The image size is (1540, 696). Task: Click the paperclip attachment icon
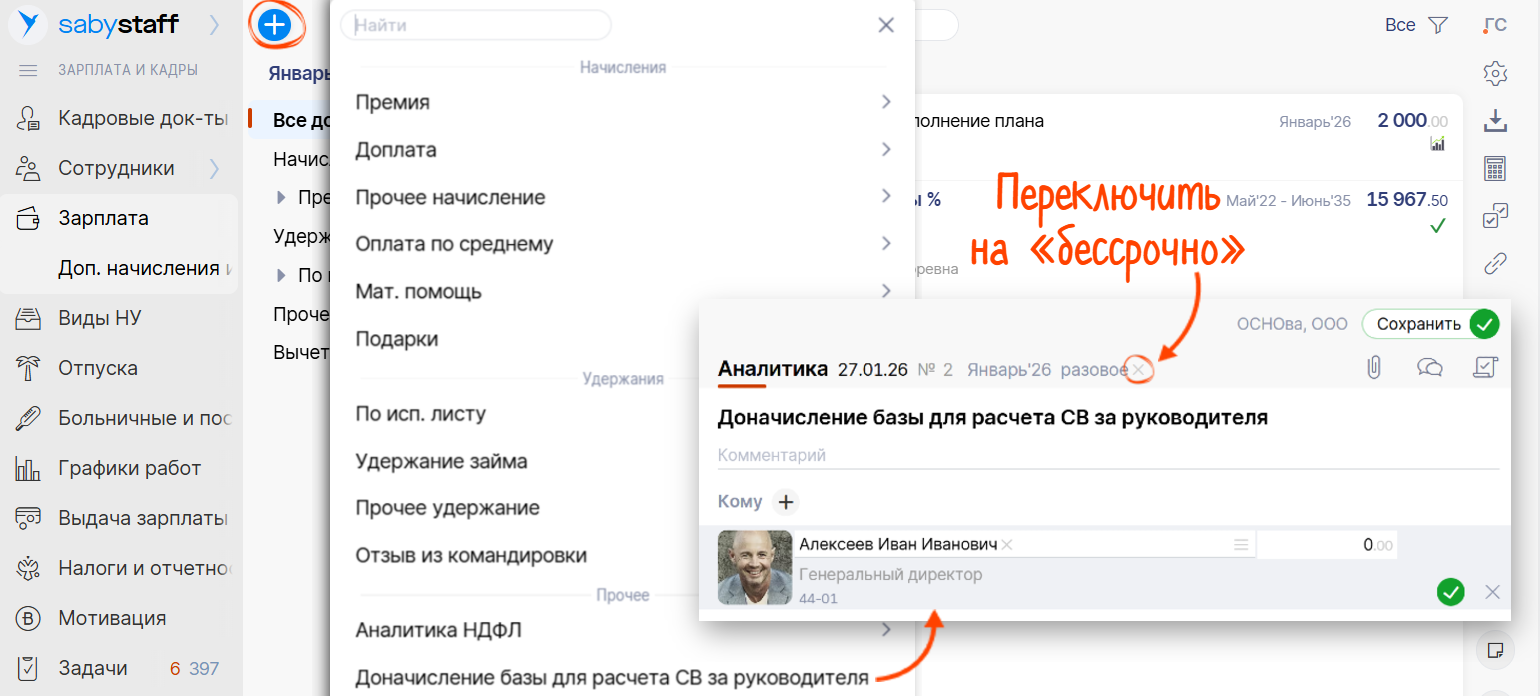click(1374, 368)
